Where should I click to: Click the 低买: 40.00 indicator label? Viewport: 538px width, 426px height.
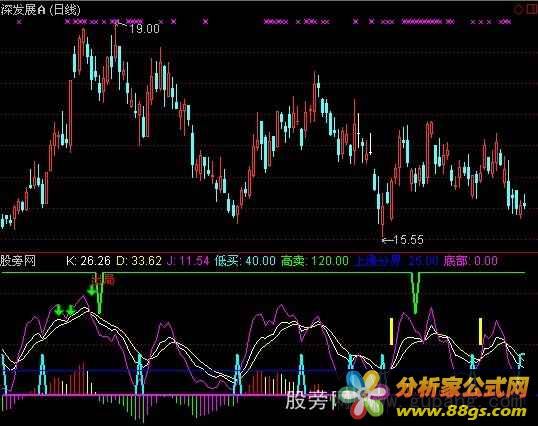pos(245,261)
